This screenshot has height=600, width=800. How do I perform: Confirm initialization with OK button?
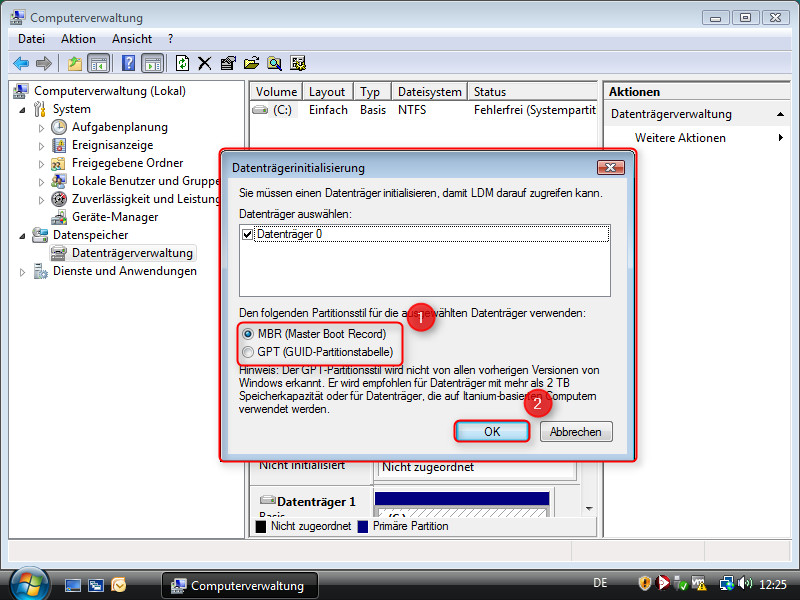coord(492,432)
